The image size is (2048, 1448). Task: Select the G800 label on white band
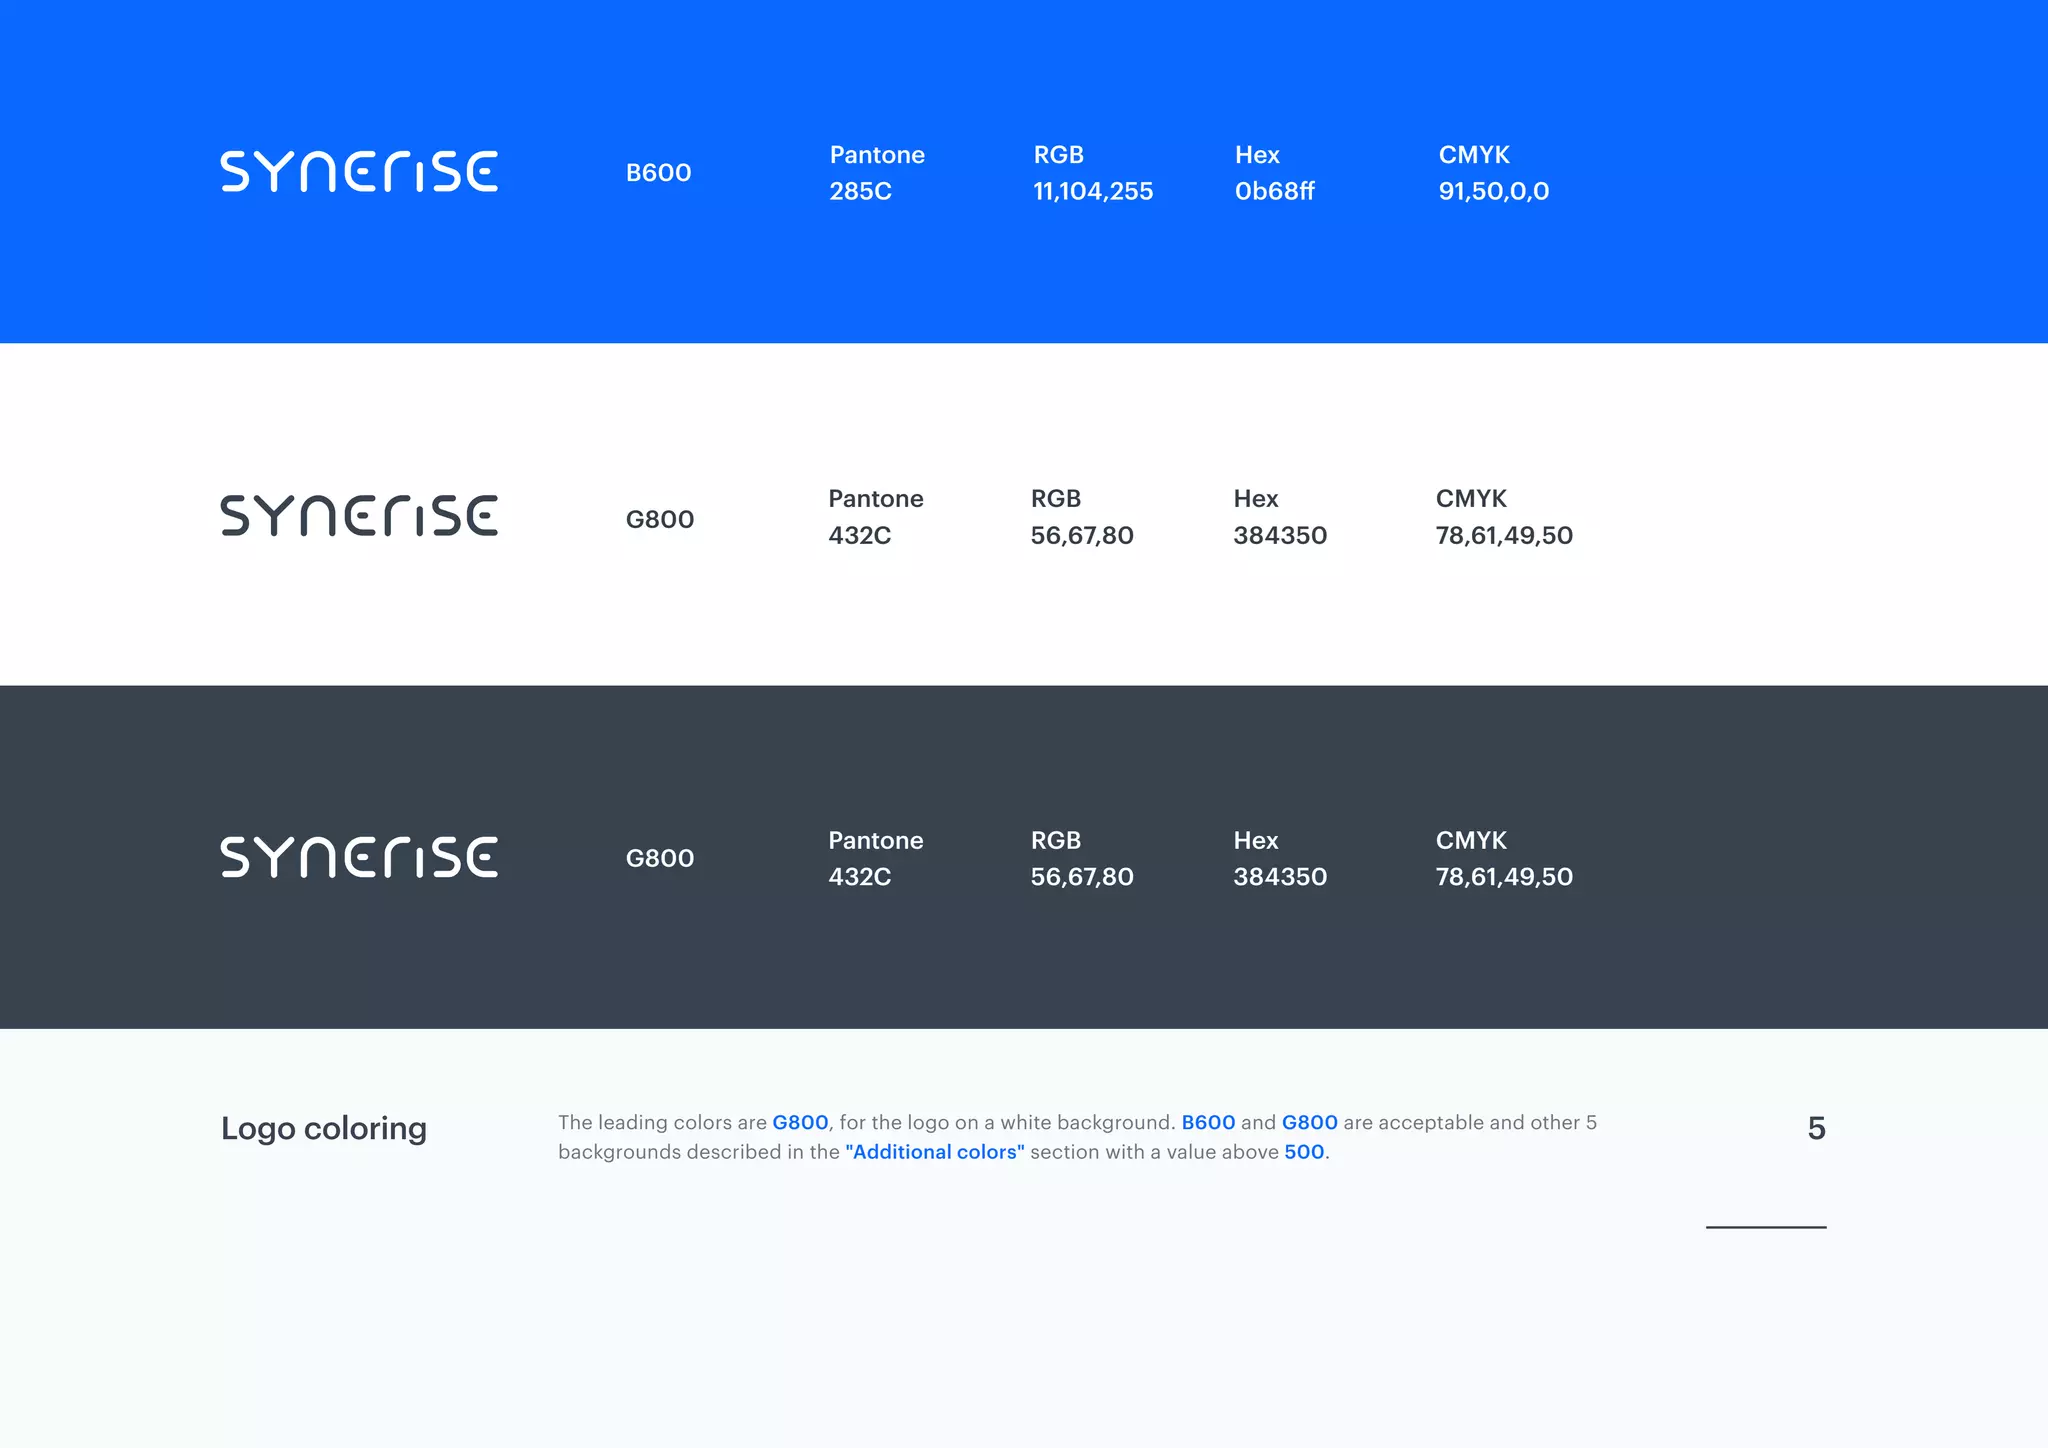click(x=659, y=520)
